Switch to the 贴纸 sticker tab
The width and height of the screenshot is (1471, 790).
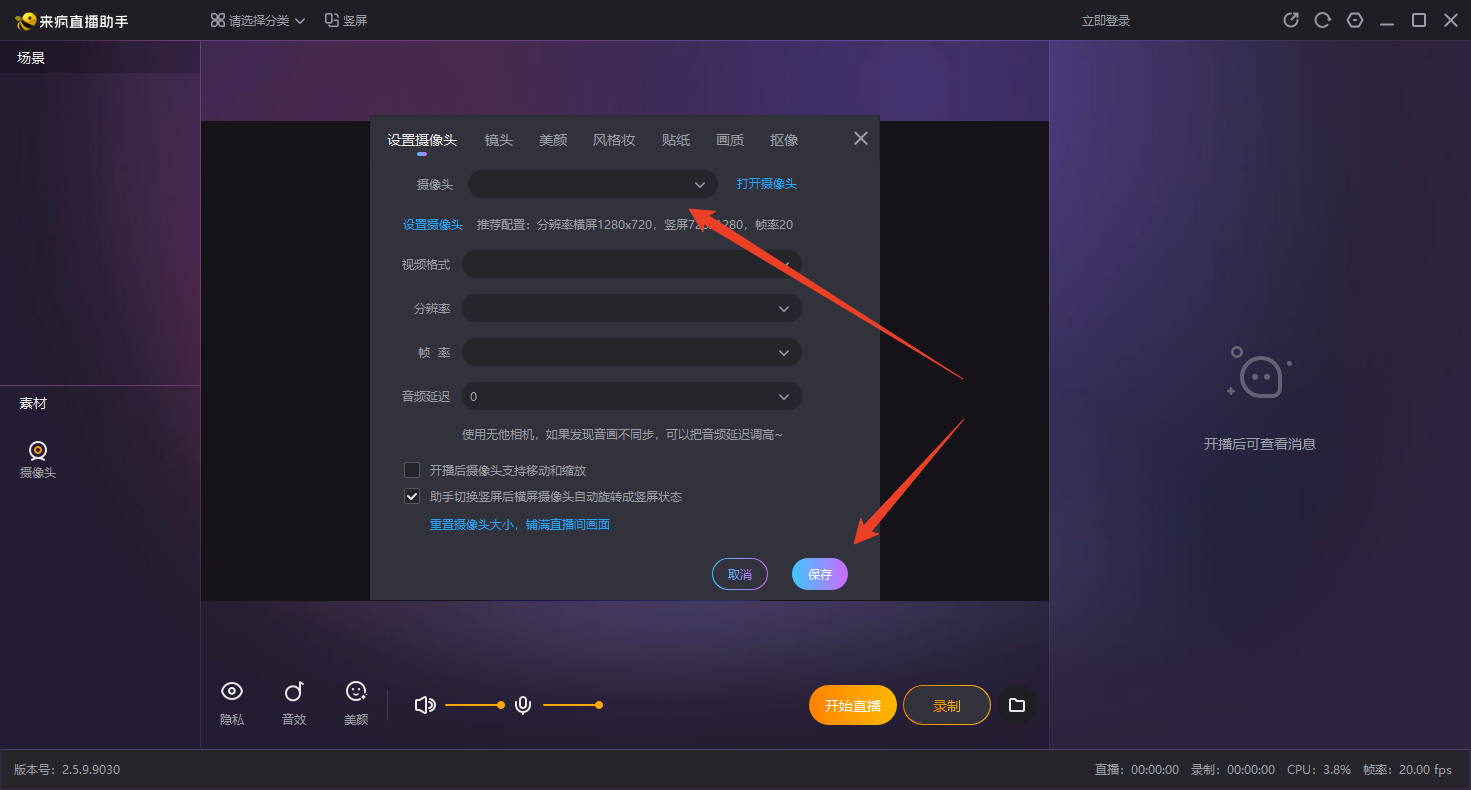675,140
